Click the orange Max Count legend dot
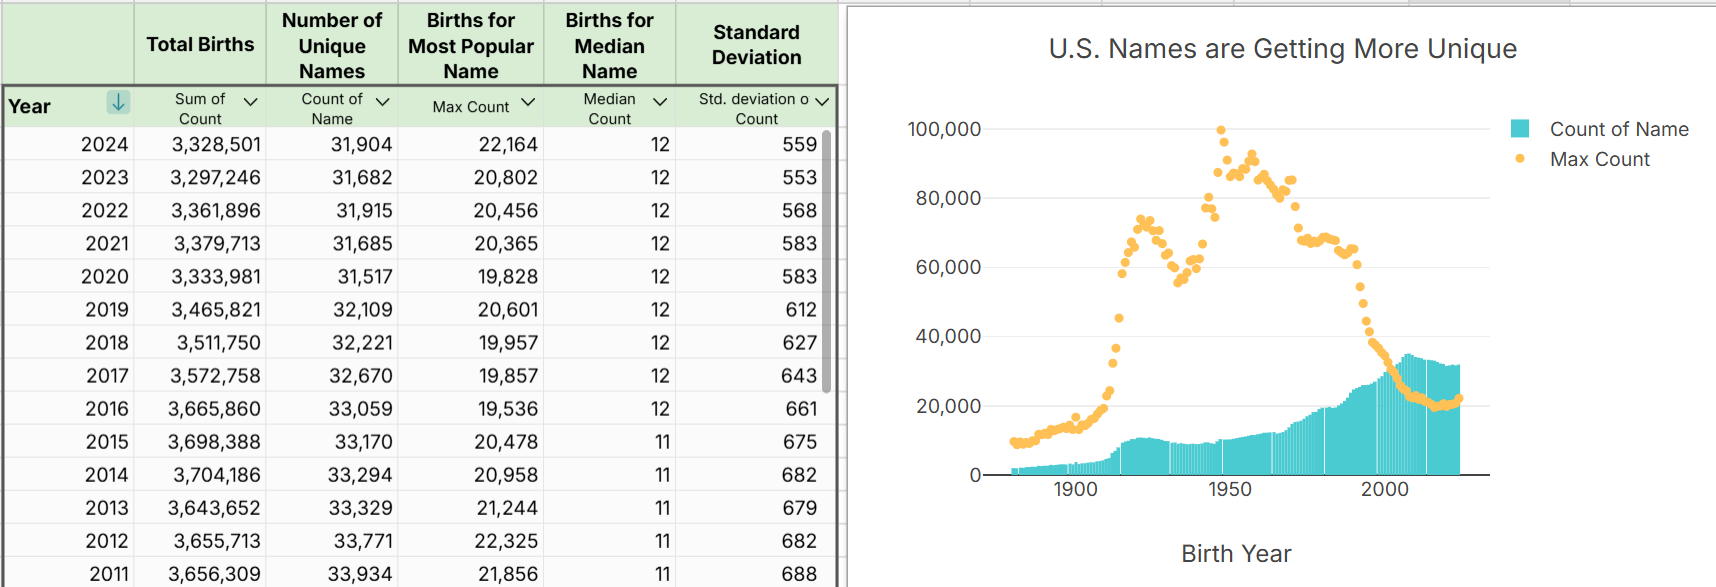 click(x=1520, y=159)
